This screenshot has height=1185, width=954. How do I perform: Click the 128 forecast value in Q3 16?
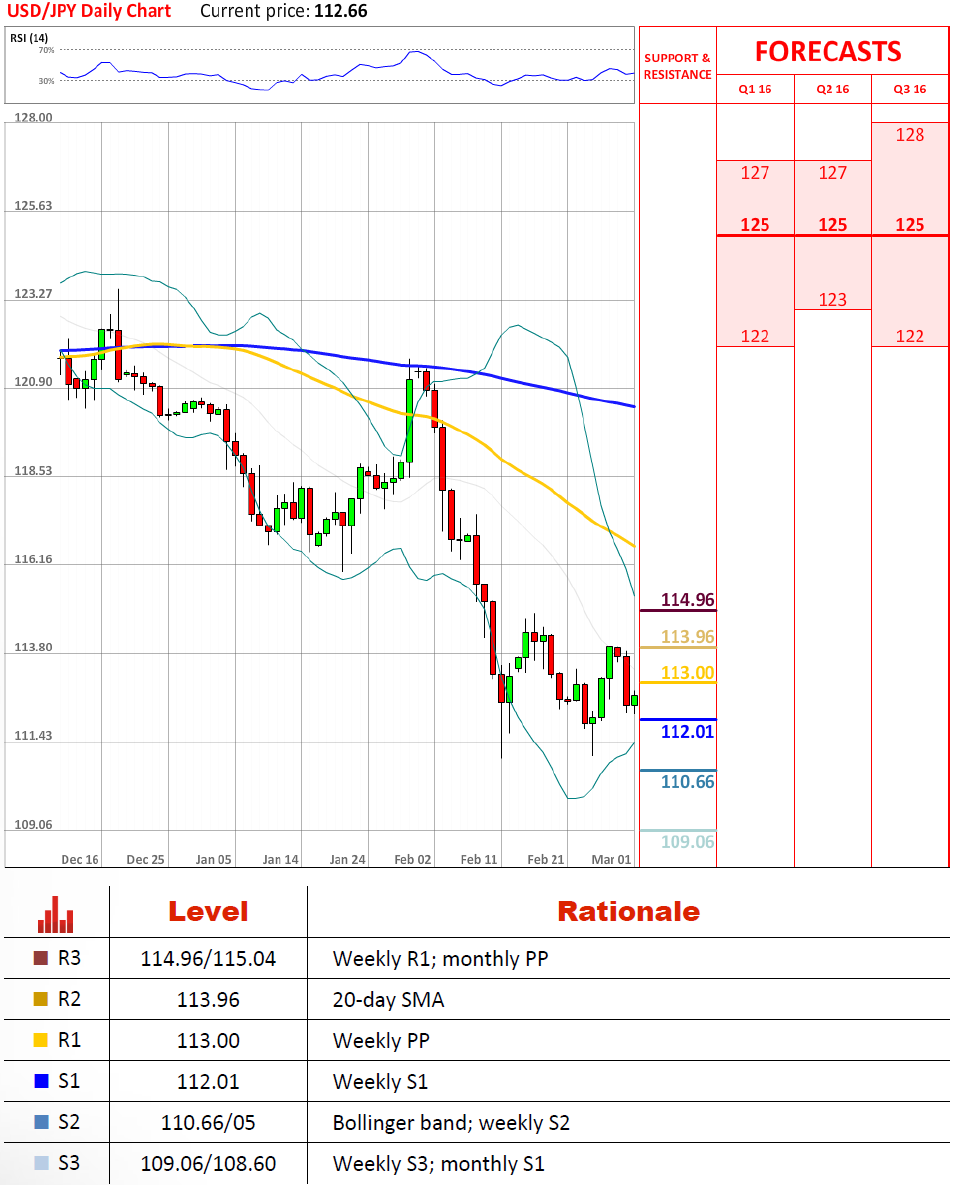(910, 135)
